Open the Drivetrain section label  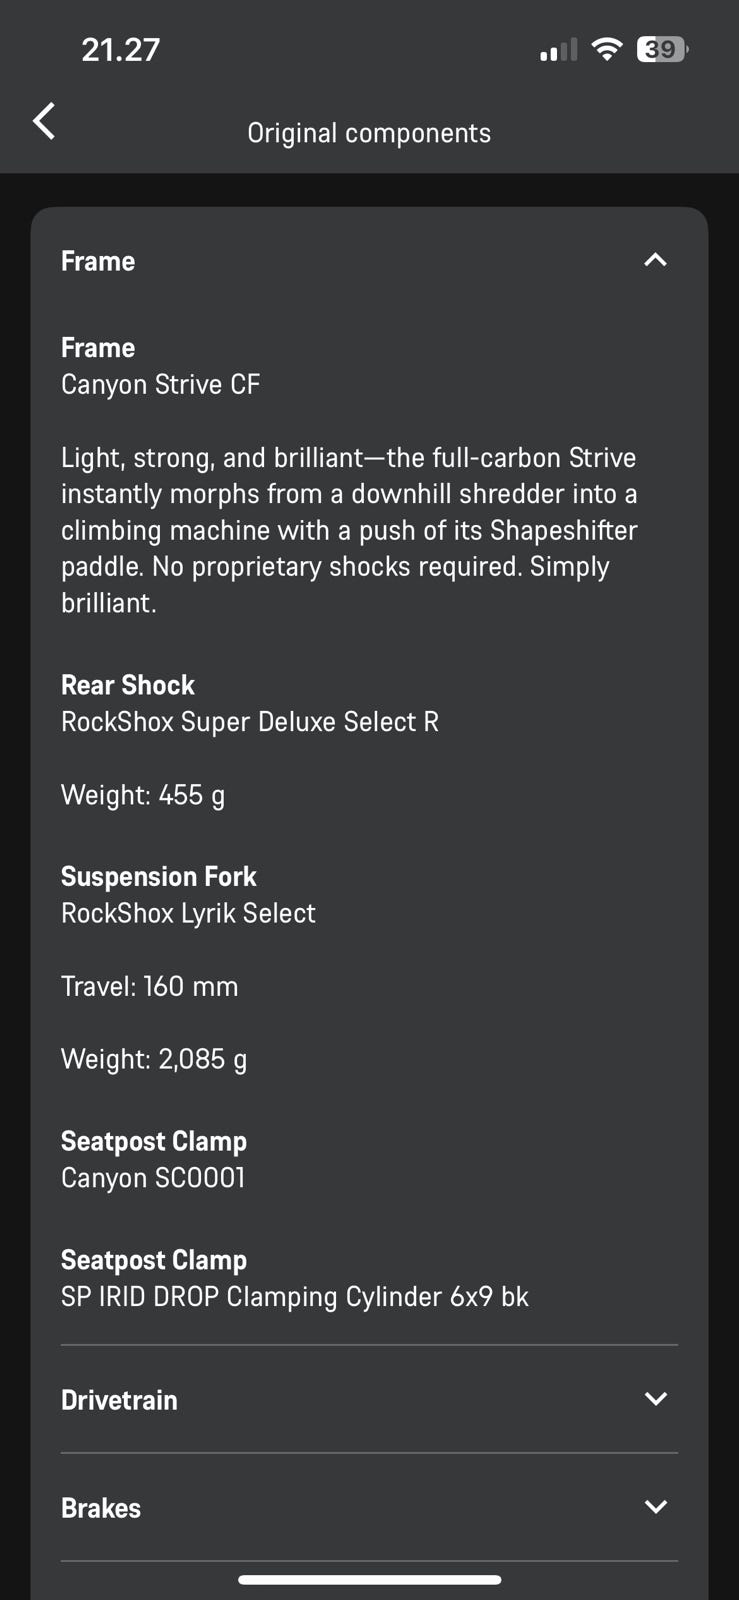click(x=119, y=1400)
